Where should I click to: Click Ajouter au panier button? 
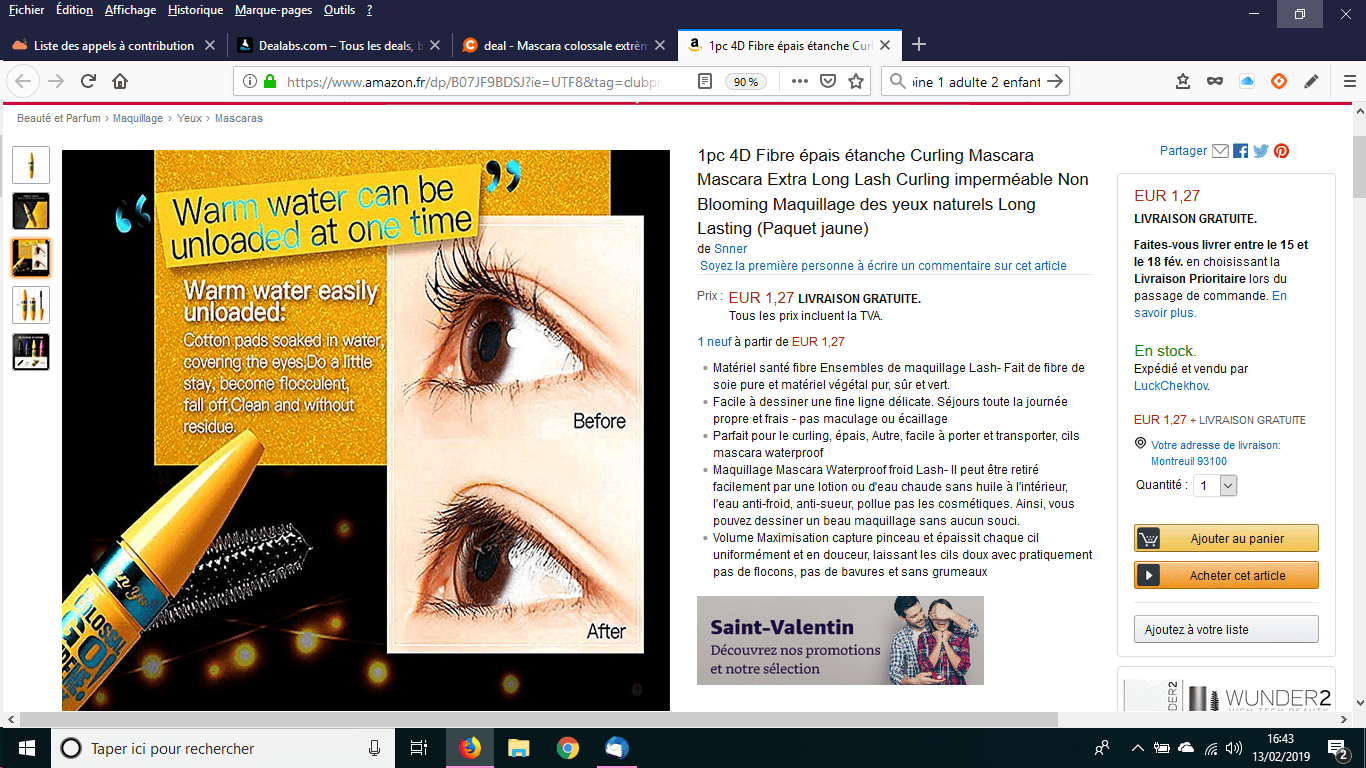(1226, 538)
